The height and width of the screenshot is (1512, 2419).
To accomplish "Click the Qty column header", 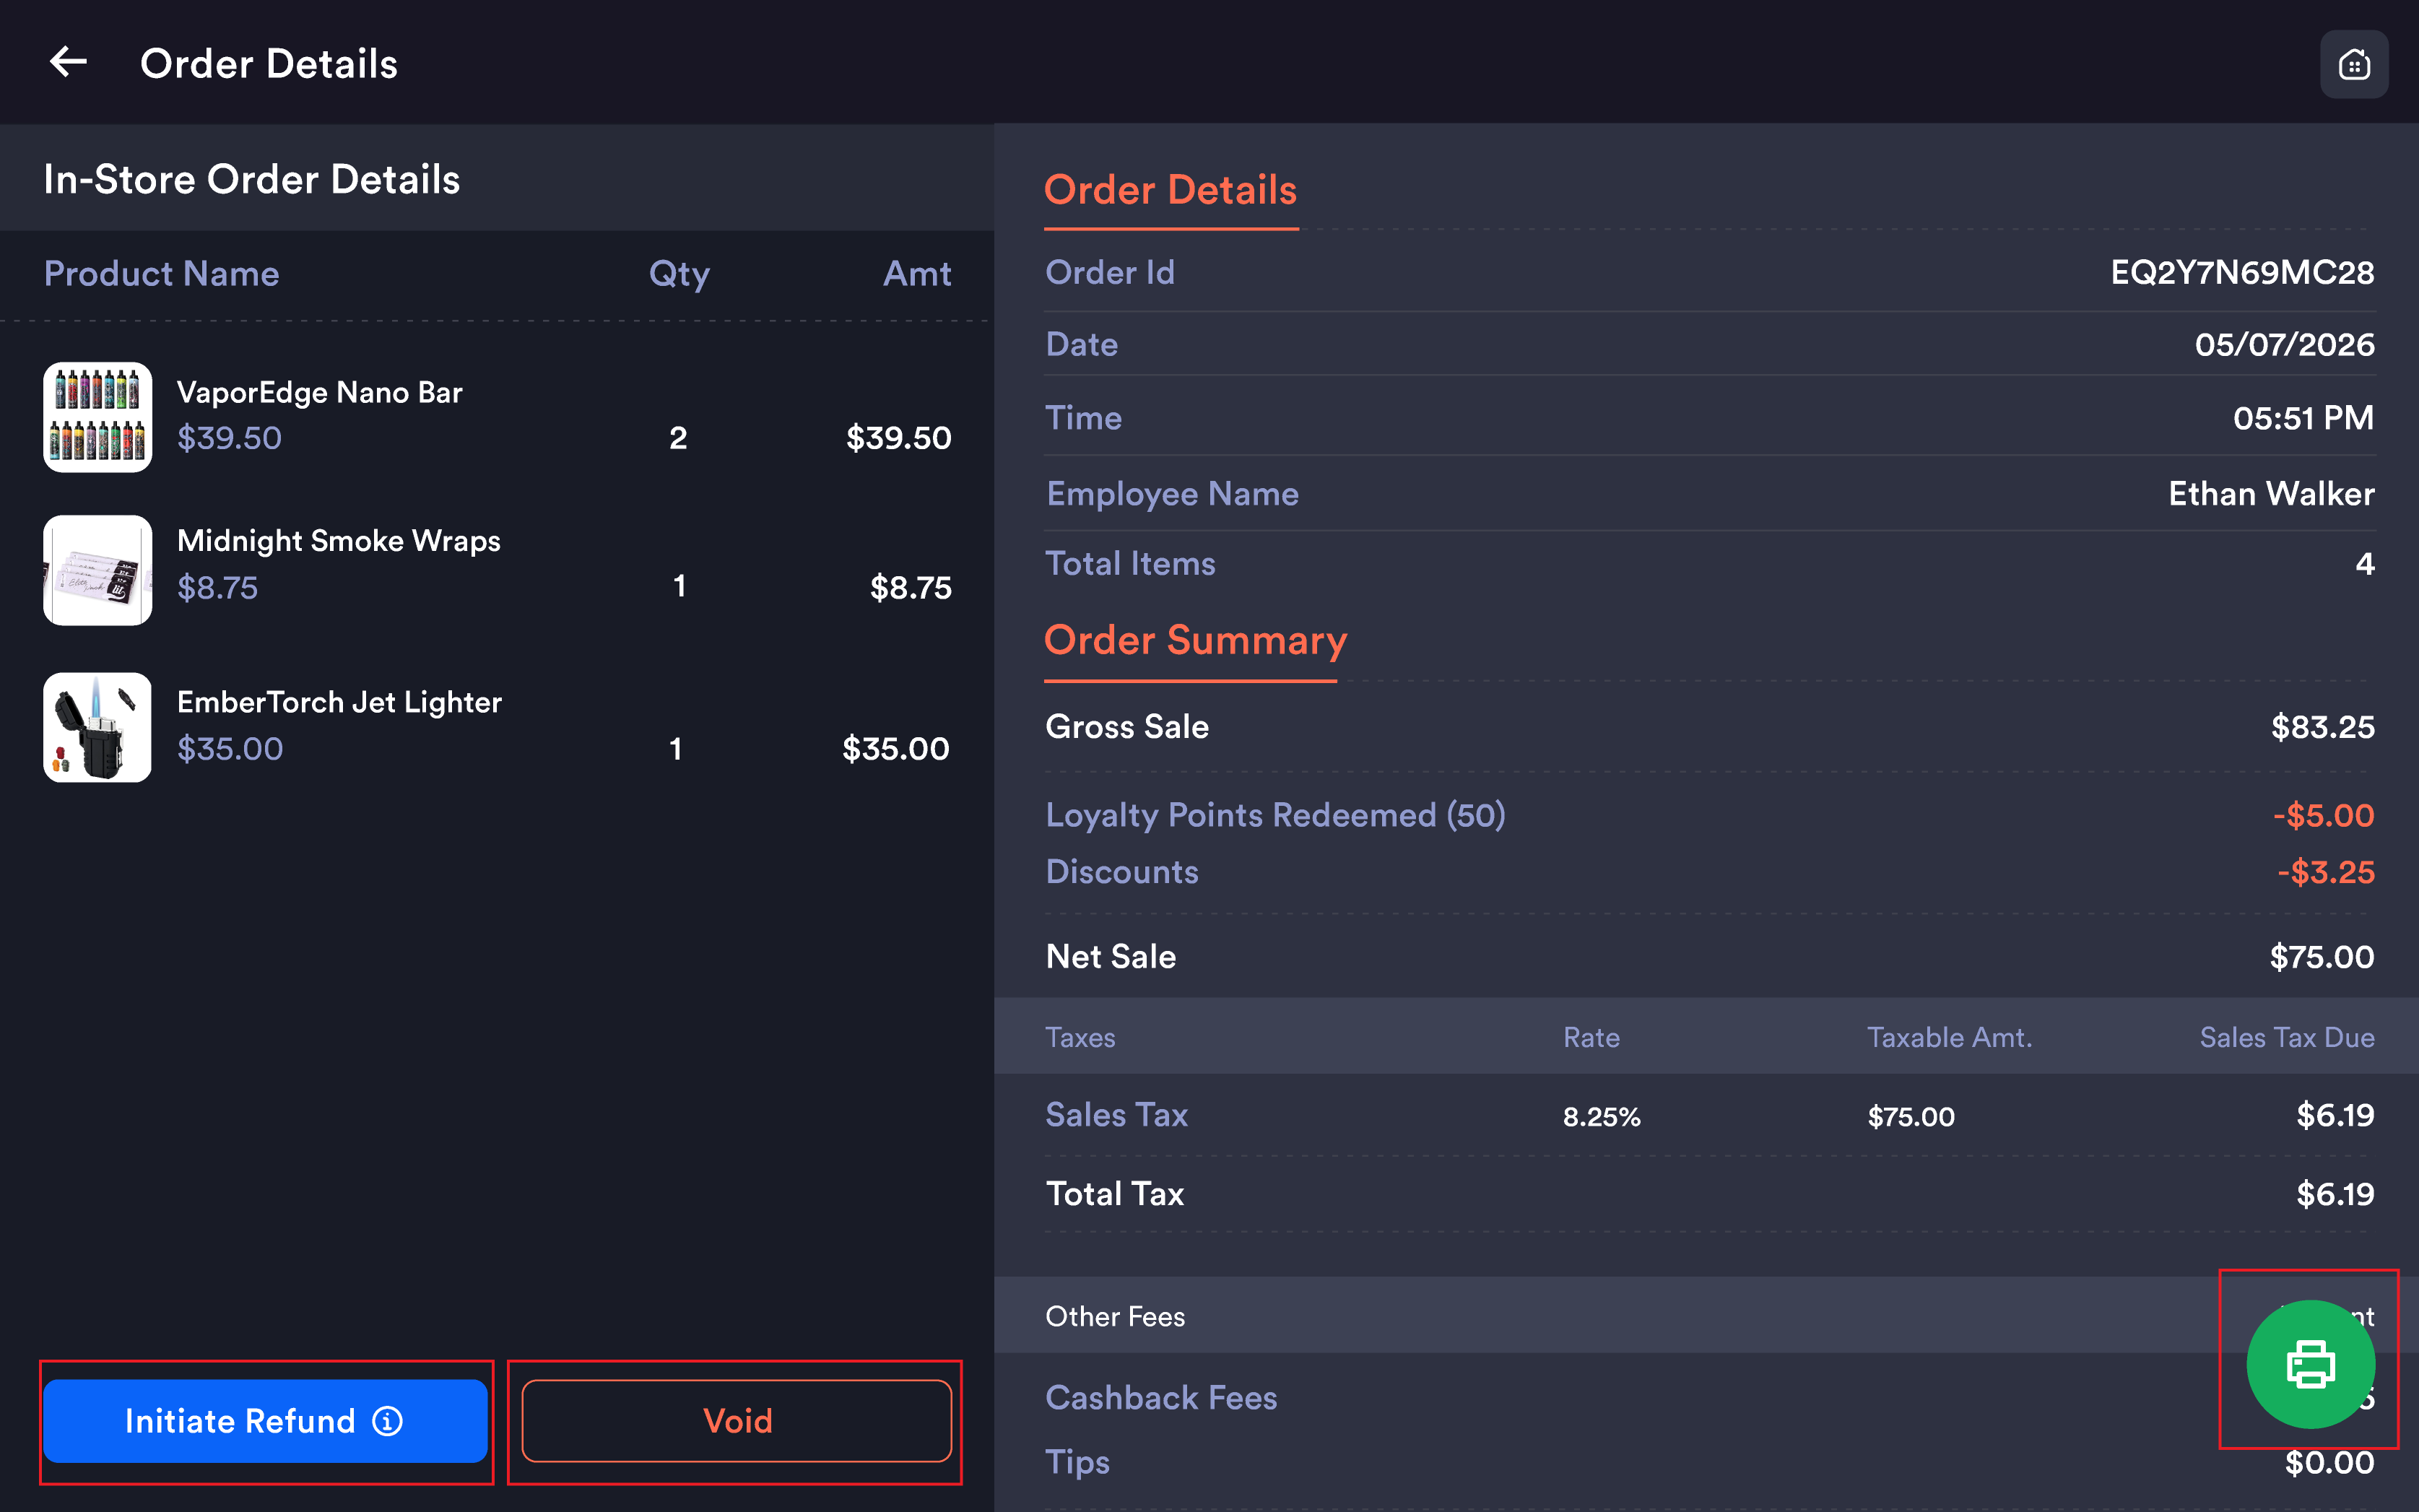I will click(x=679, y=274).
